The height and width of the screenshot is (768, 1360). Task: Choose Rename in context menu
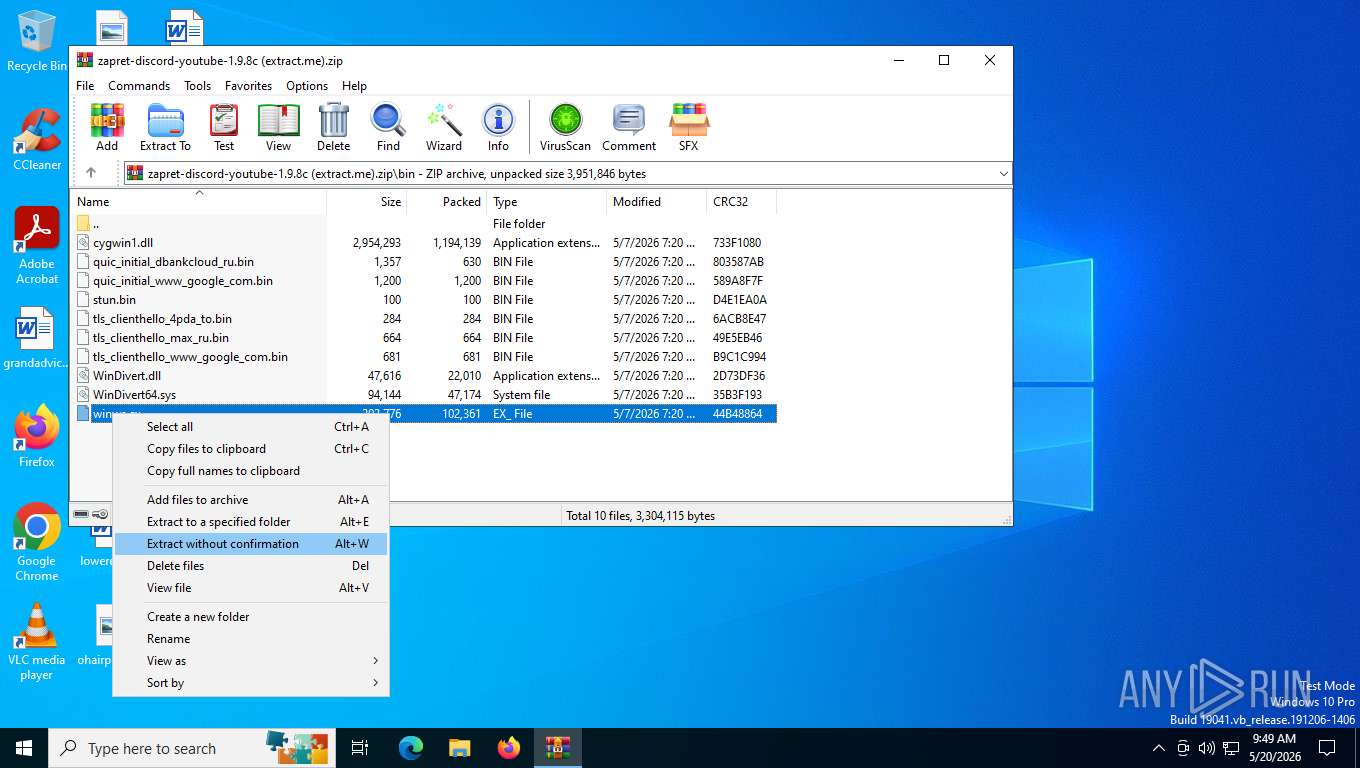tap(251, 639)
